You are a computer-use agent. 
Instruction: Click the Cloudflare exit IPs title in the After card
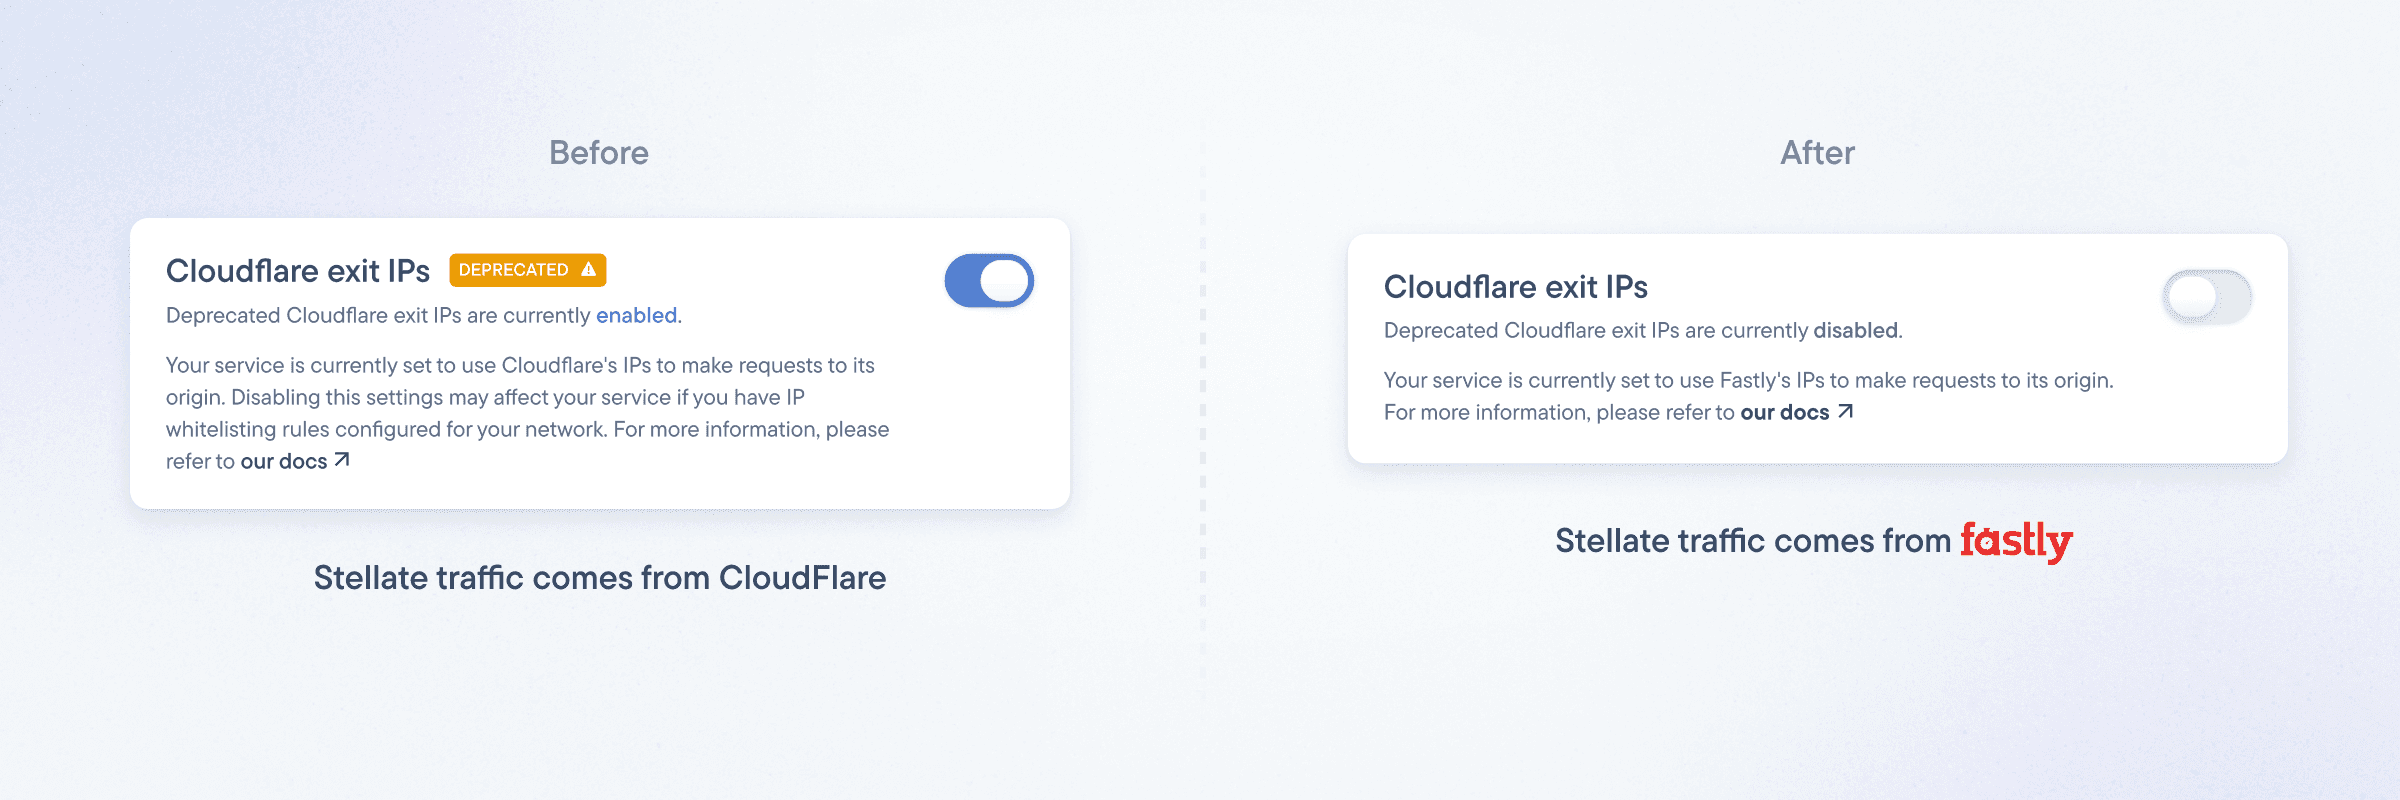click(1515, 287)
